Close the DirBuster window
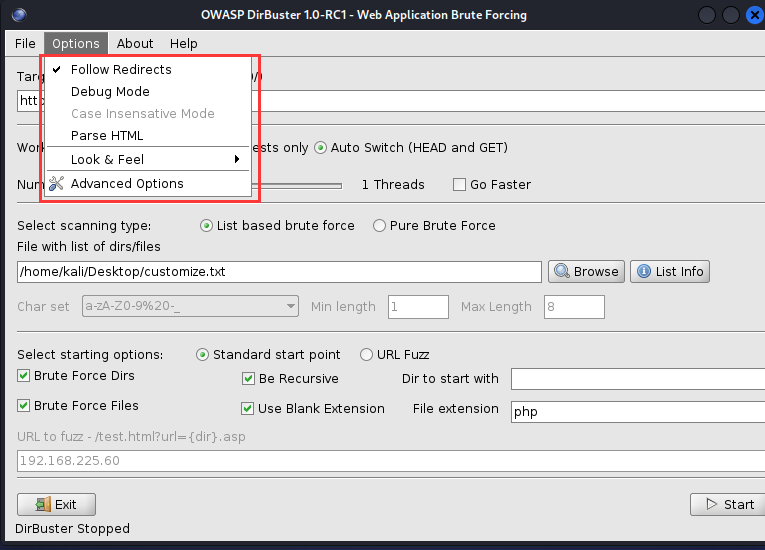This screenshot has width=765, height=550. tap(755, 15)
